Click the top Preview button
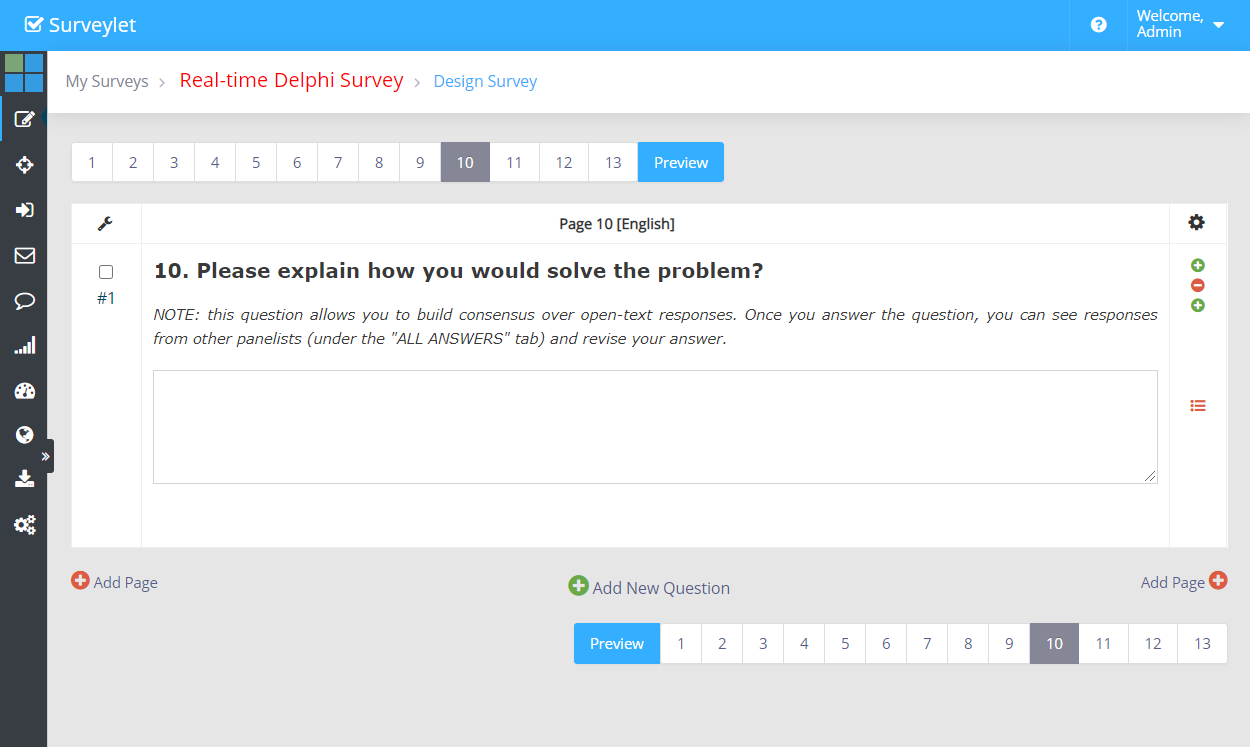This screenshot has width=1250, height=747. point(680,162)
